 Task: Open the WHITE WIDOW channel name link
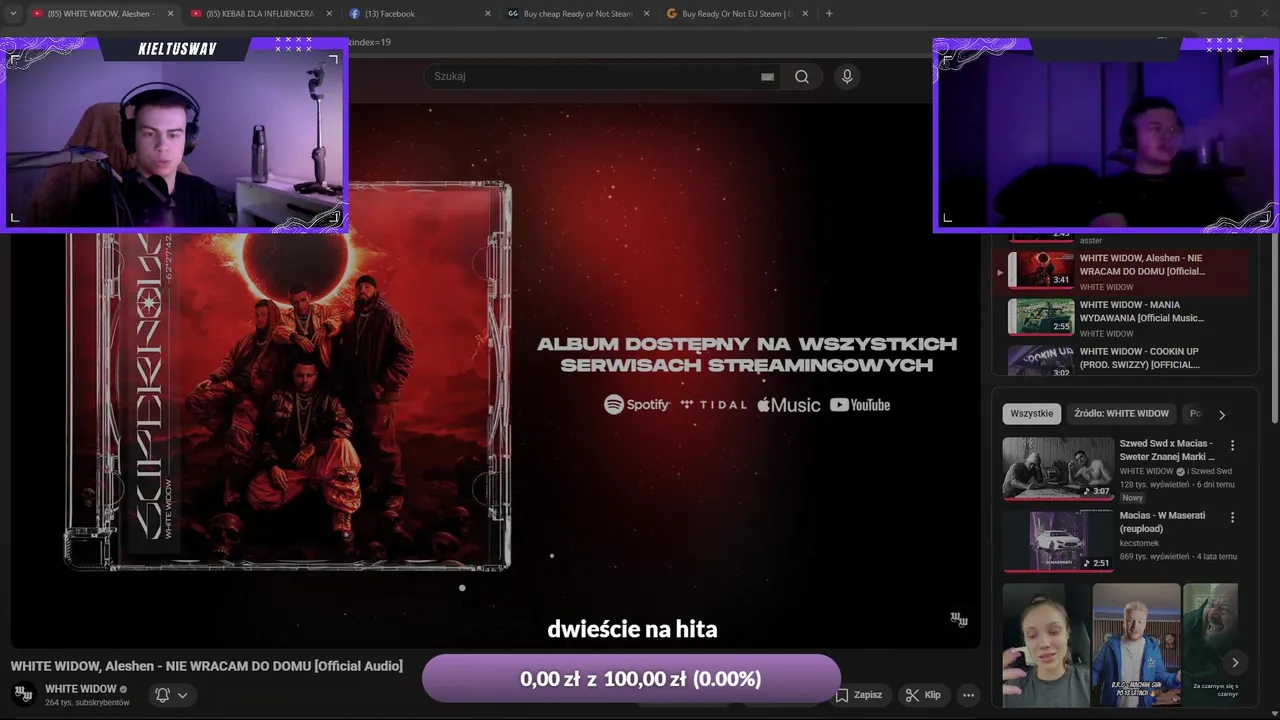80,689
